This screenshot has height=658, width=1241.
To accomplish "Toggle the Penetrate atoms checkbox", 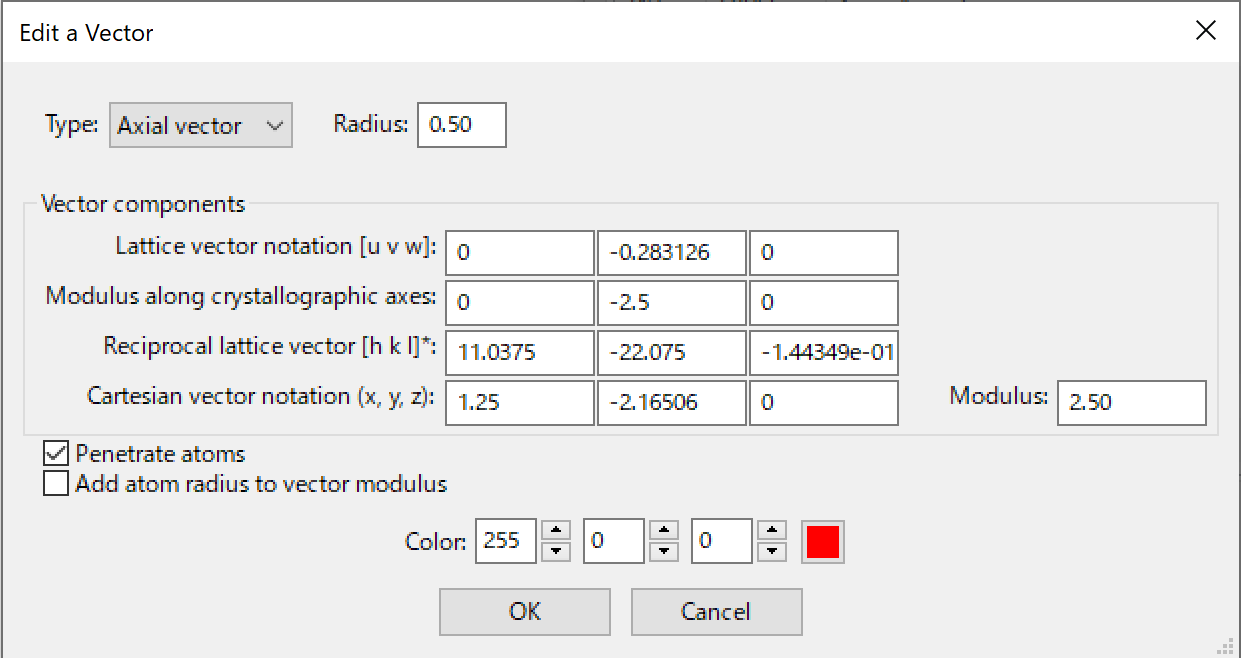I will click(56, 454).
